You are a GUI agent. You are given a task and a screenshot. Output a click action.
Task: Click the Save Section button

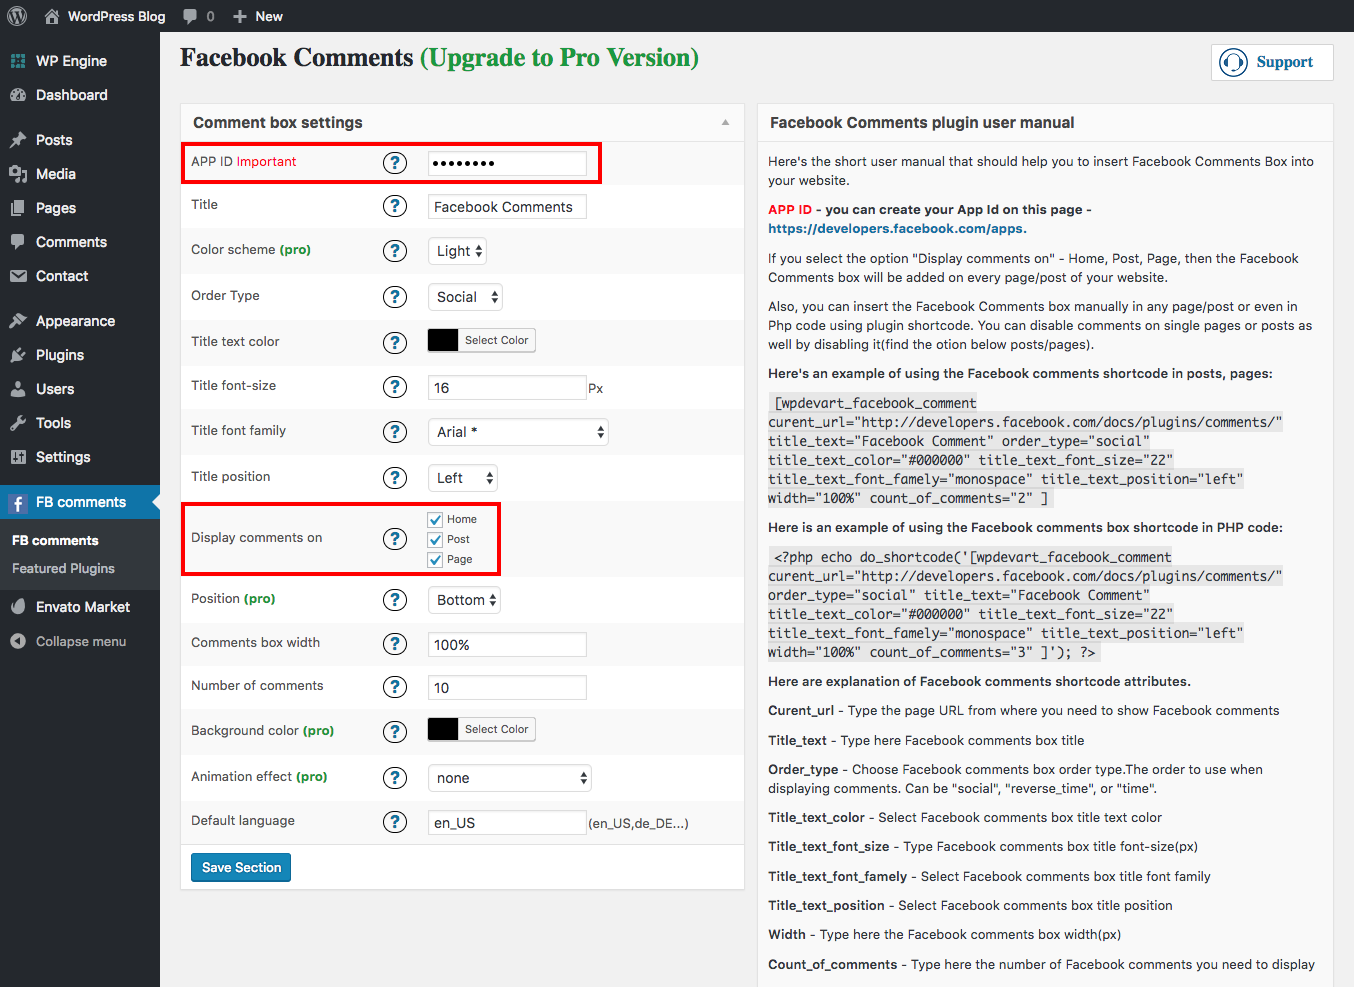[x=241, y=867]
